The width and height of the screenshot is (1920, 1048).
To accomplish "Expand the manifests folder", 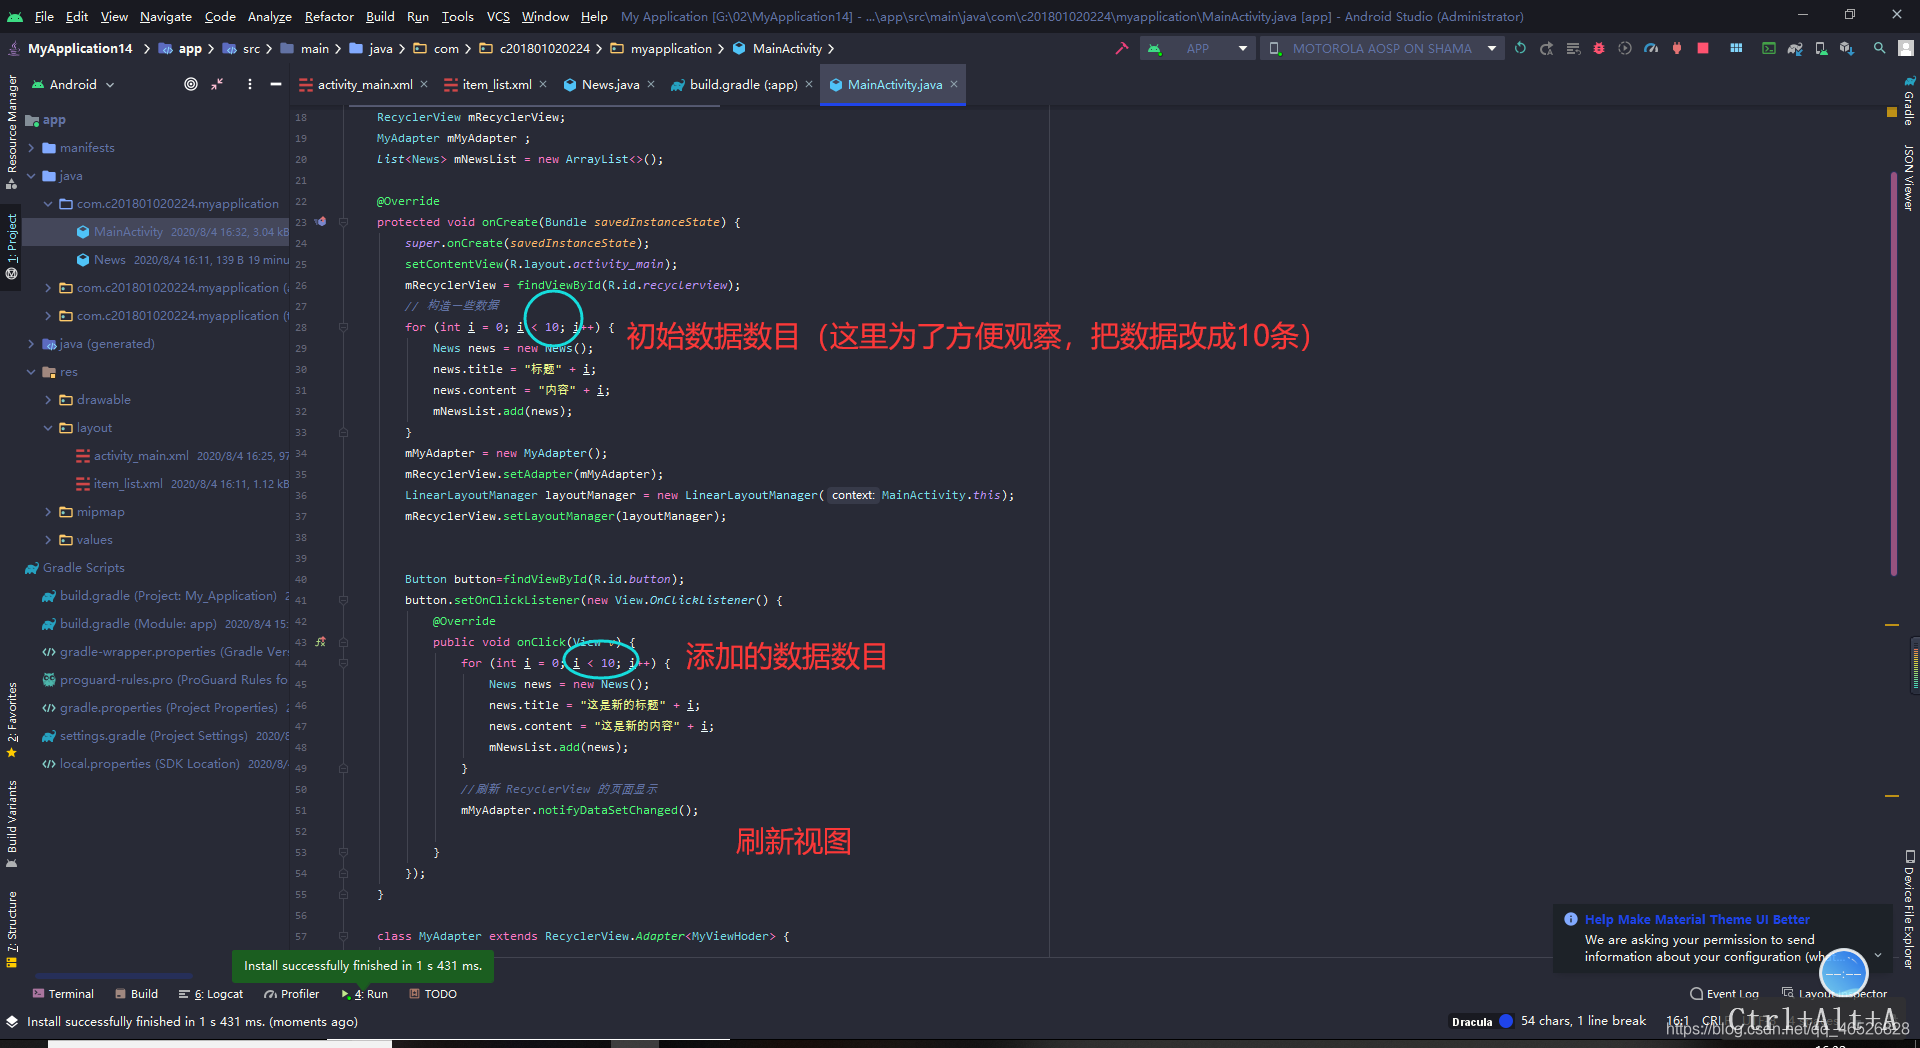I will 31,148.
